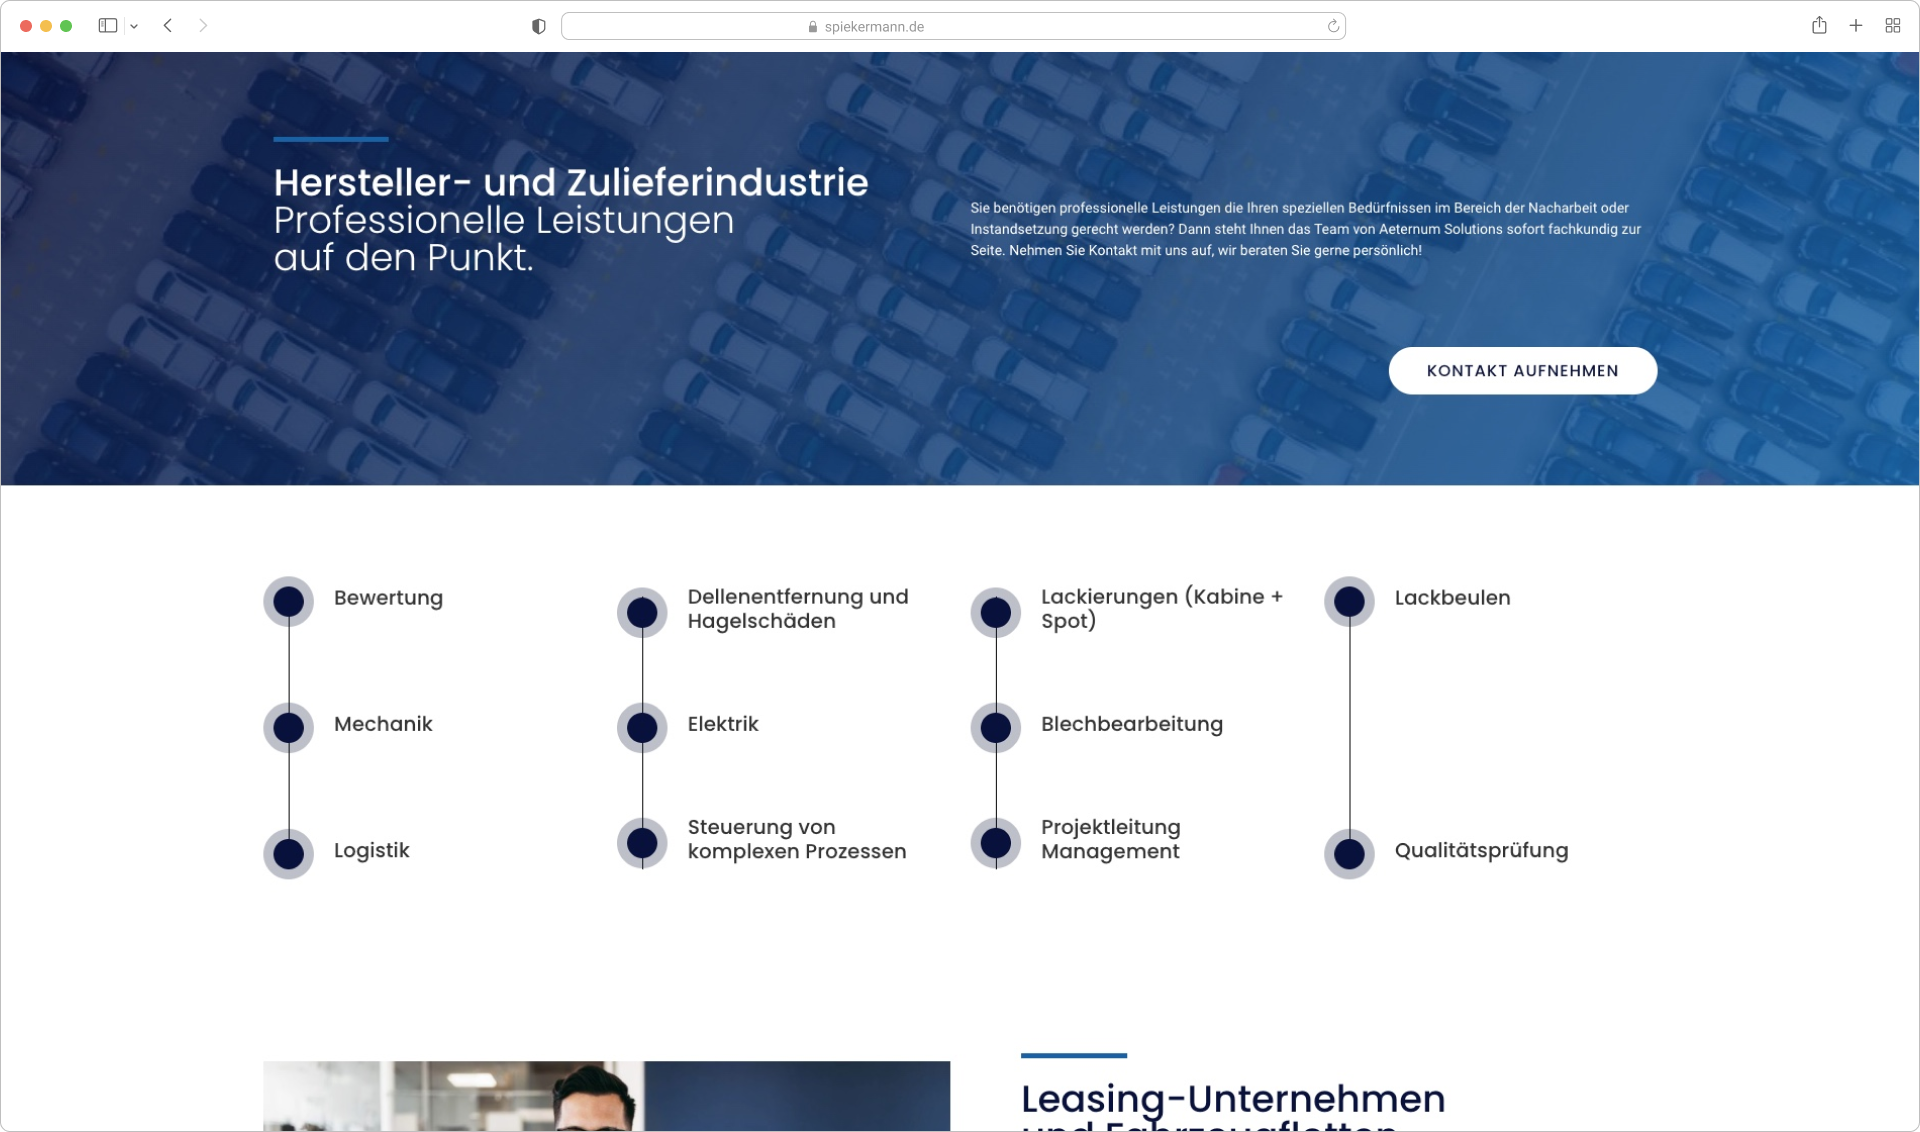Click the privacy shield icon in toolbar
Image resolution: width=1920 pixels, height=1132 pixels.
click(x=539, y=25)
